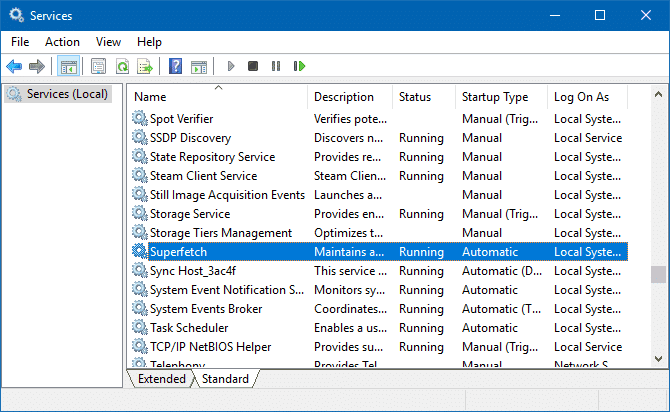The image size is (670, 412).
Task: Click the Show/Hide Console Tree icon
Action: click(x=68, y=67)
